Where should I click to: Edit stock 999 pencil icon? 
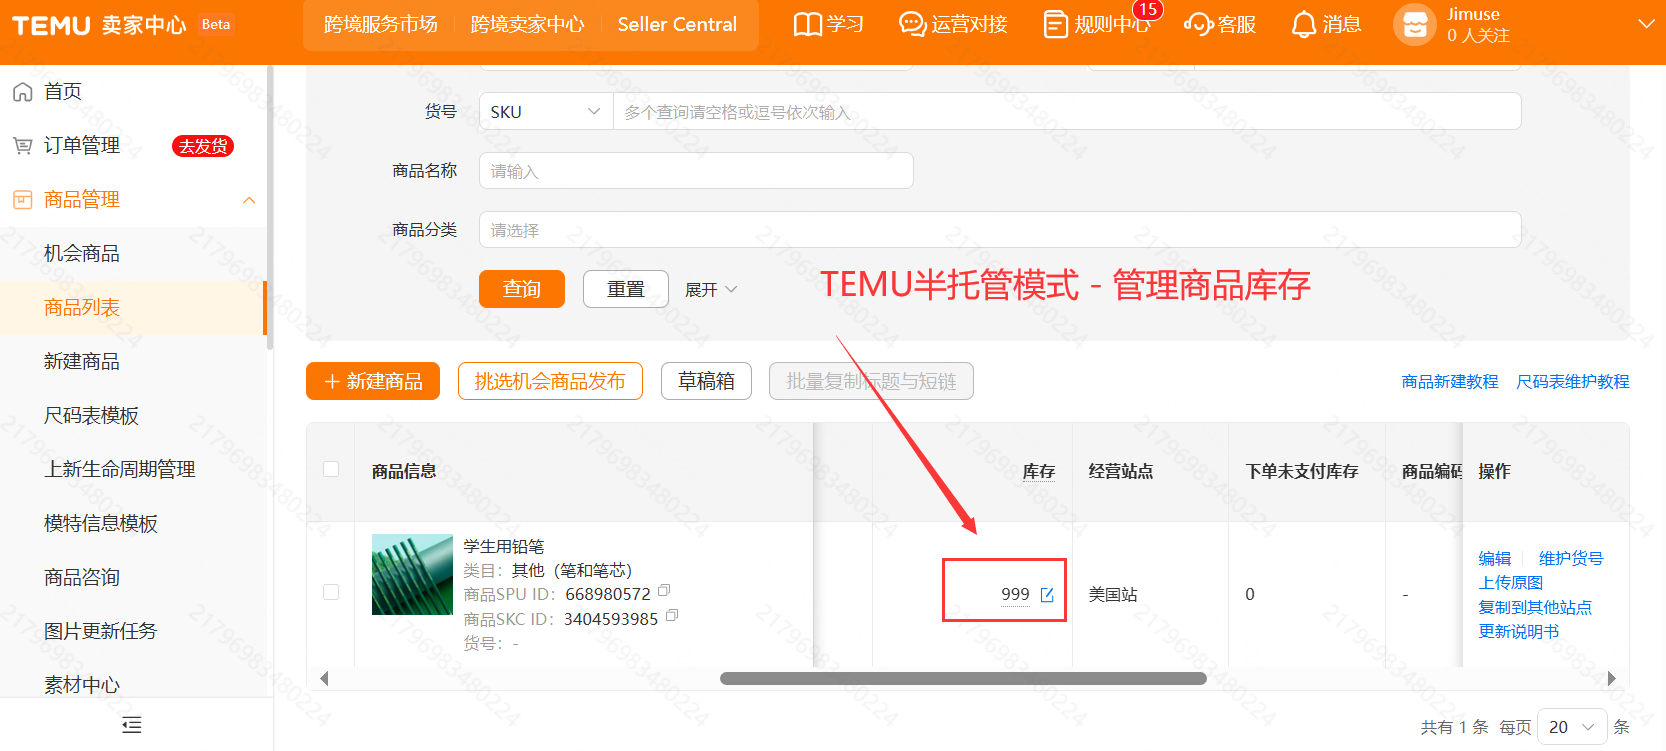(x=1047, y=595)
